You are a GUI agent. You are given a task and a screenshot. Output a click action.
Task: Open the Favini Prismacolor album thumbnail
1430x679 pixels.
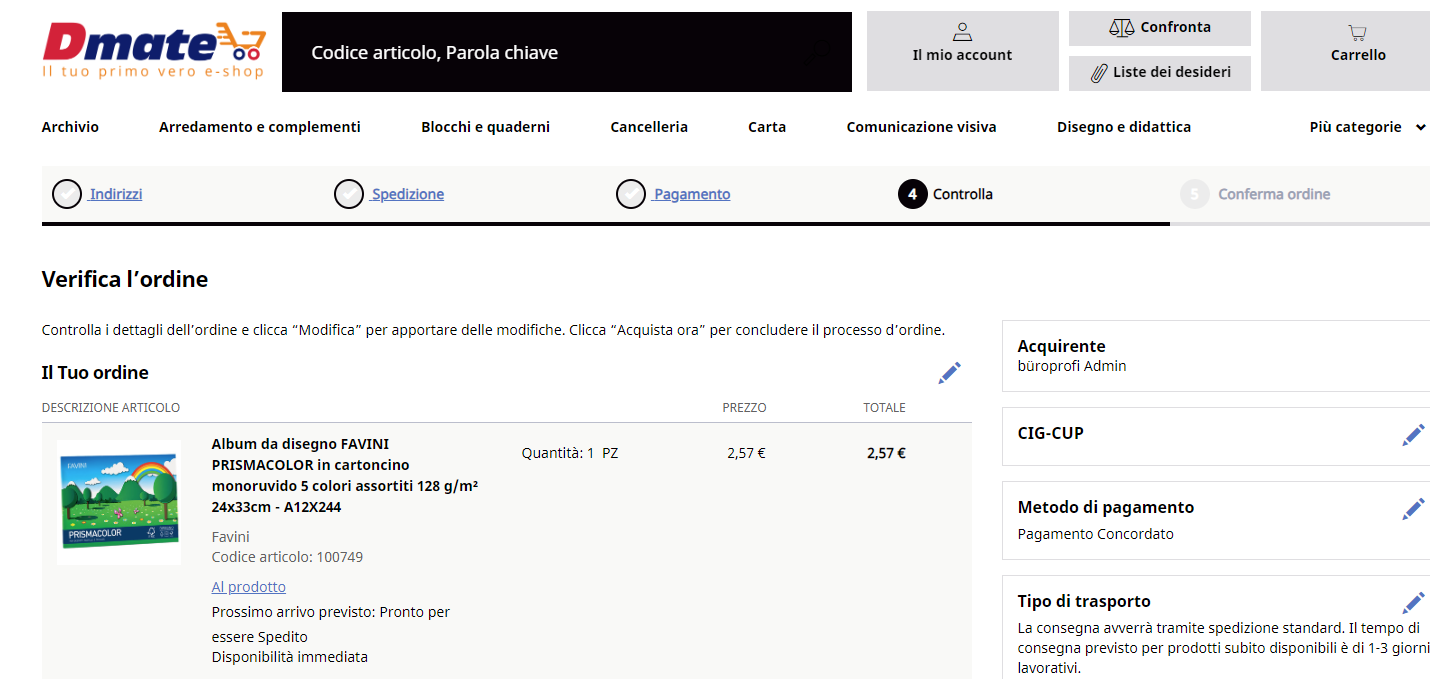click(x=119, y=502)
